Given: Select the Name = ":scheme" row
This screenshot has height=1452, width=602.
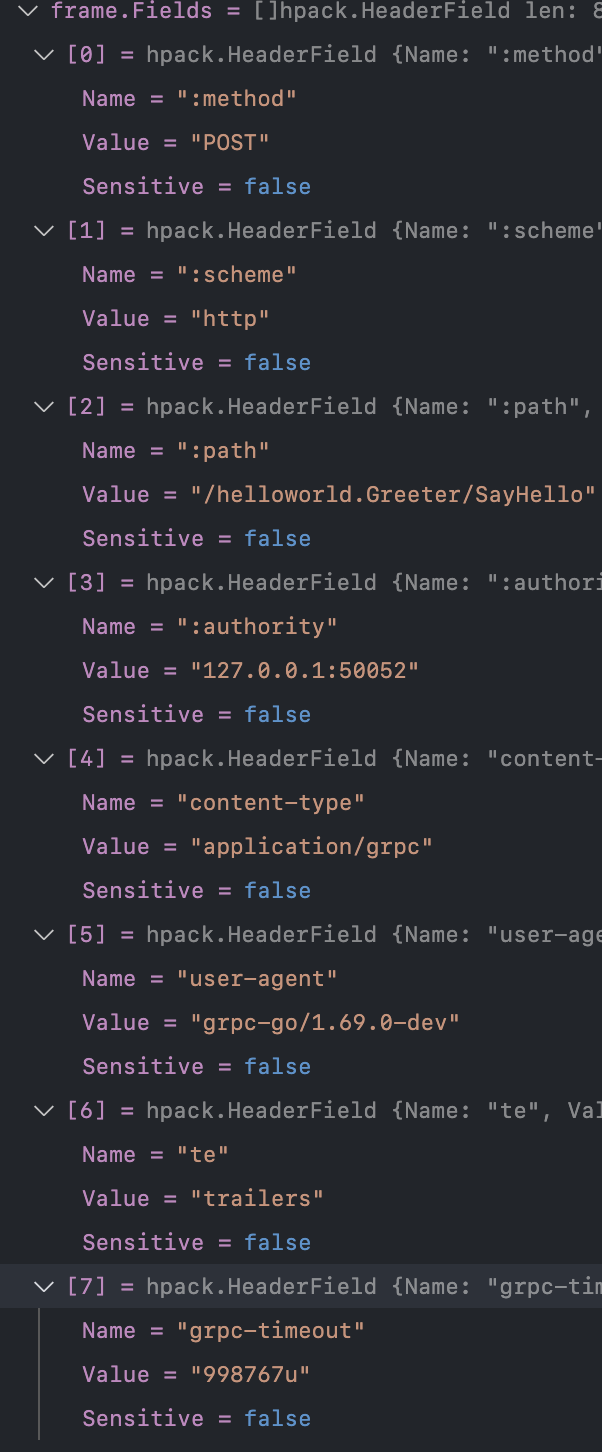Looking at the screenshot, I should point(301,274).
